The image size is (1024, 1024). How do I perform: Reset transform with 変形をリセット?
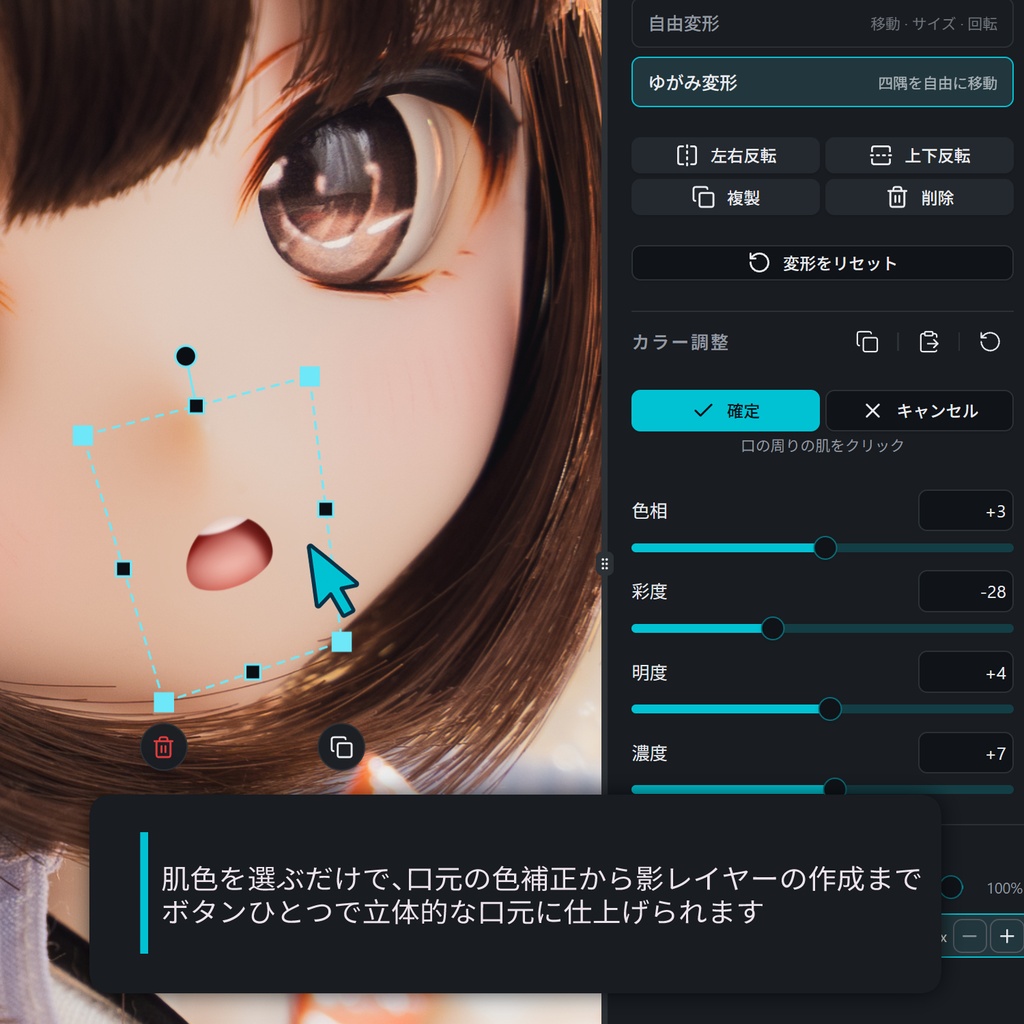[x=822, y=263]
